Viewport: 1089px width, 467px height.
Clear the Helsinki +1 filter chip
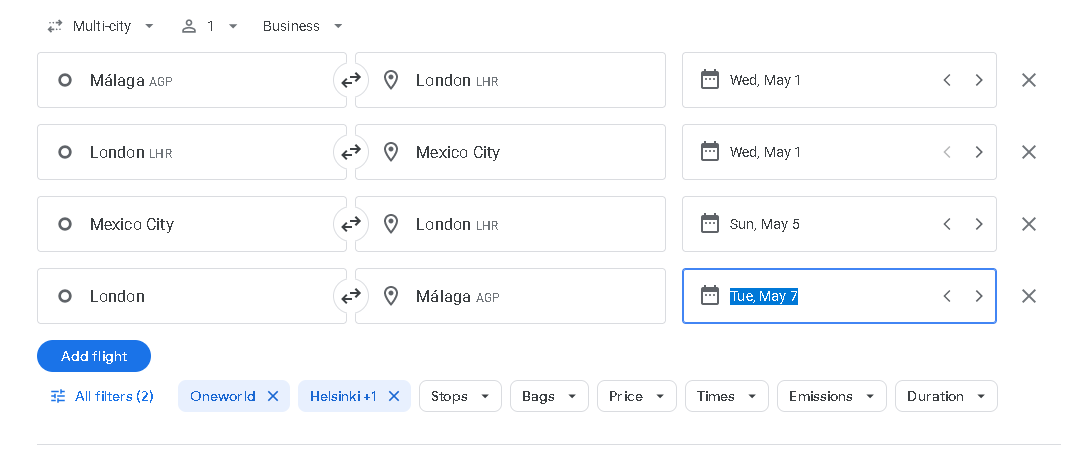(394, 396)
